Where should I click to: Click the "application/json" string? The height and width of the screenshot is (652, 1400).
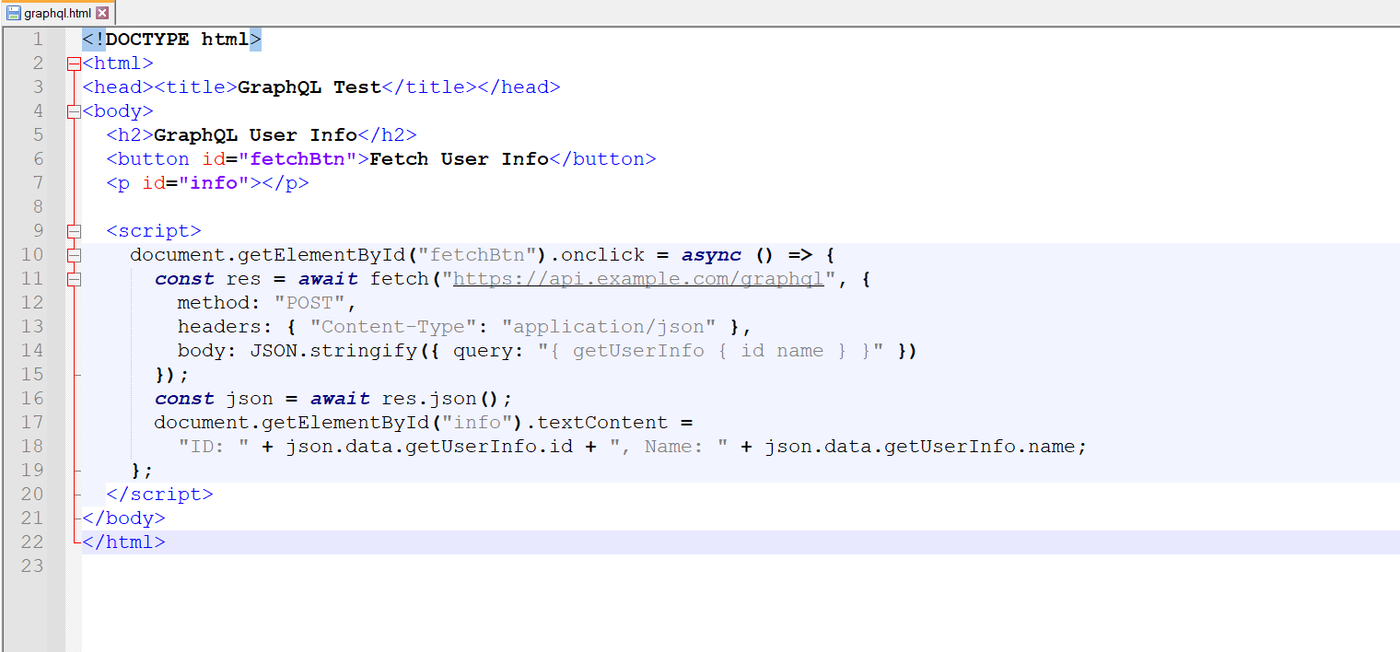point(609,327)
